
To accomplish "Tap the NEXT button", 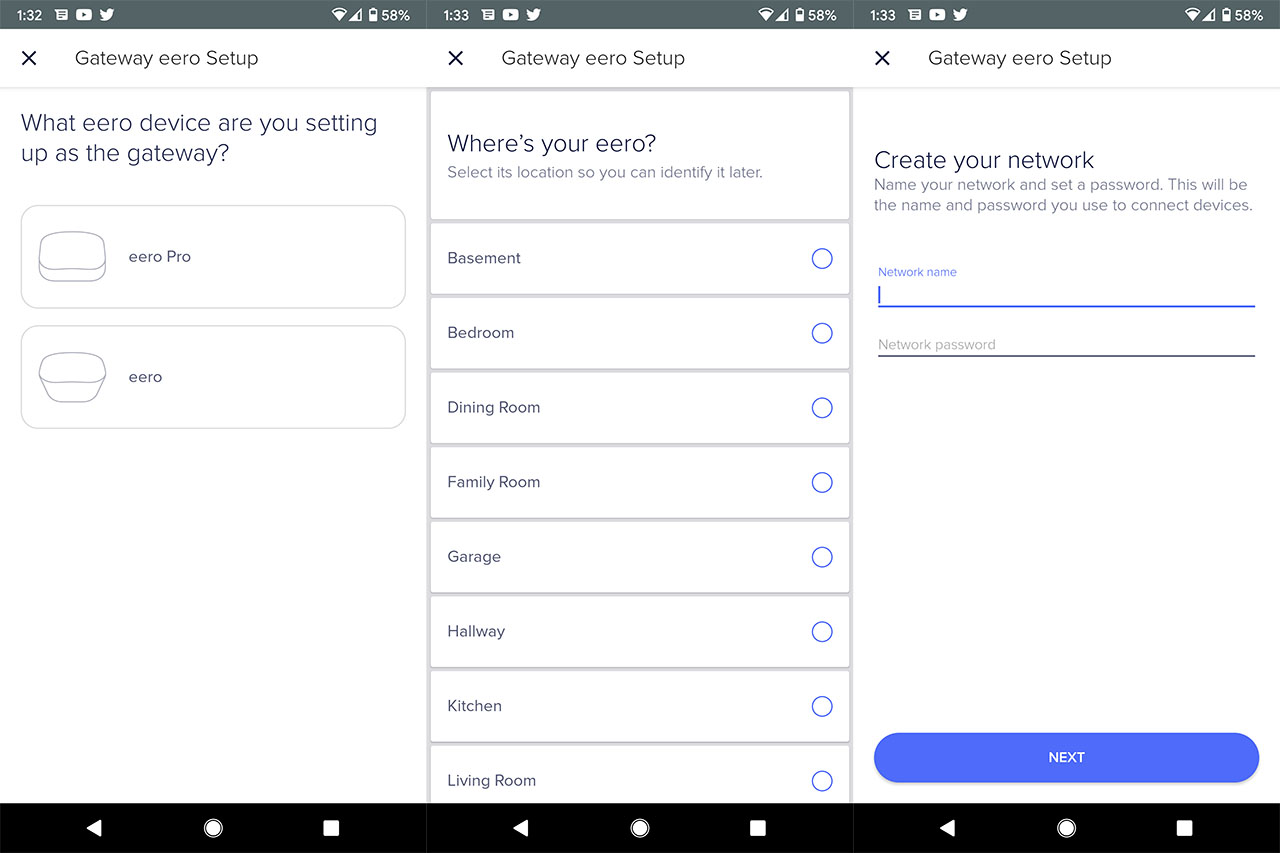I will click(1066, 757).
